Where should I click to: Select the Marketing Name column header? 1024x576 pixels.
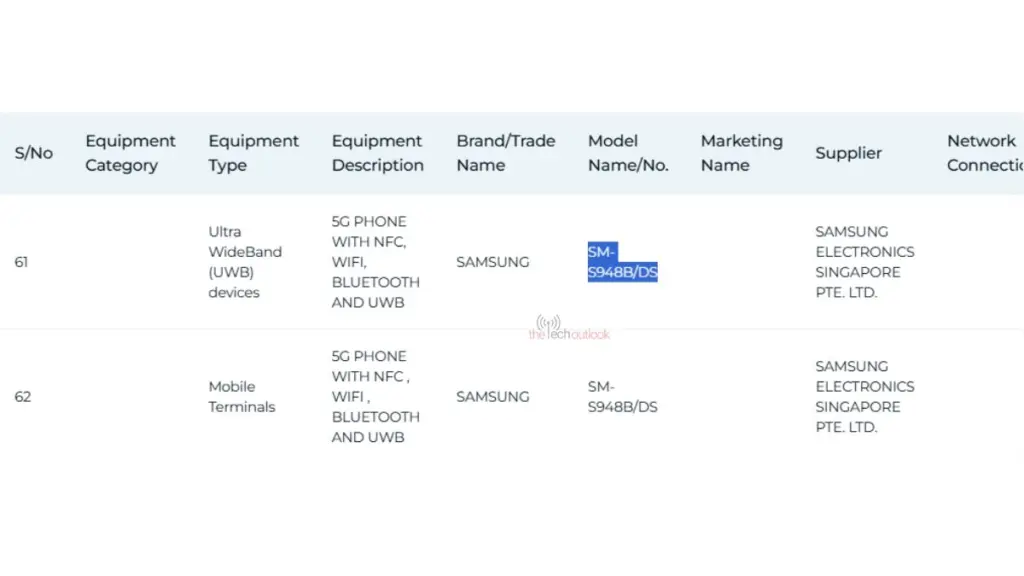(741, 153)
